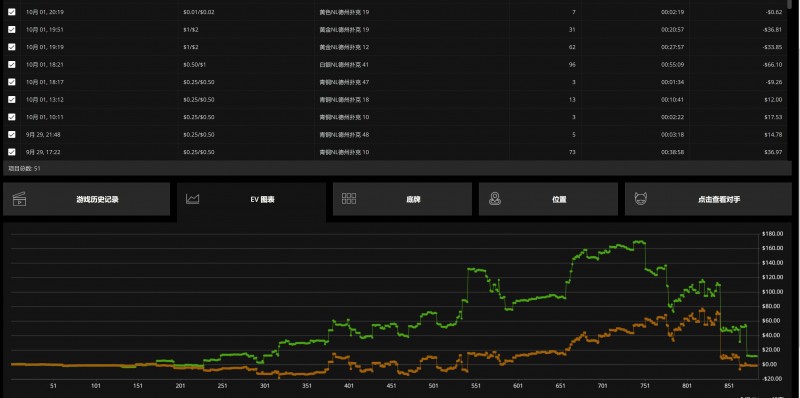Click the hands count 73
The image size is (800, 398).
point(572,152)
